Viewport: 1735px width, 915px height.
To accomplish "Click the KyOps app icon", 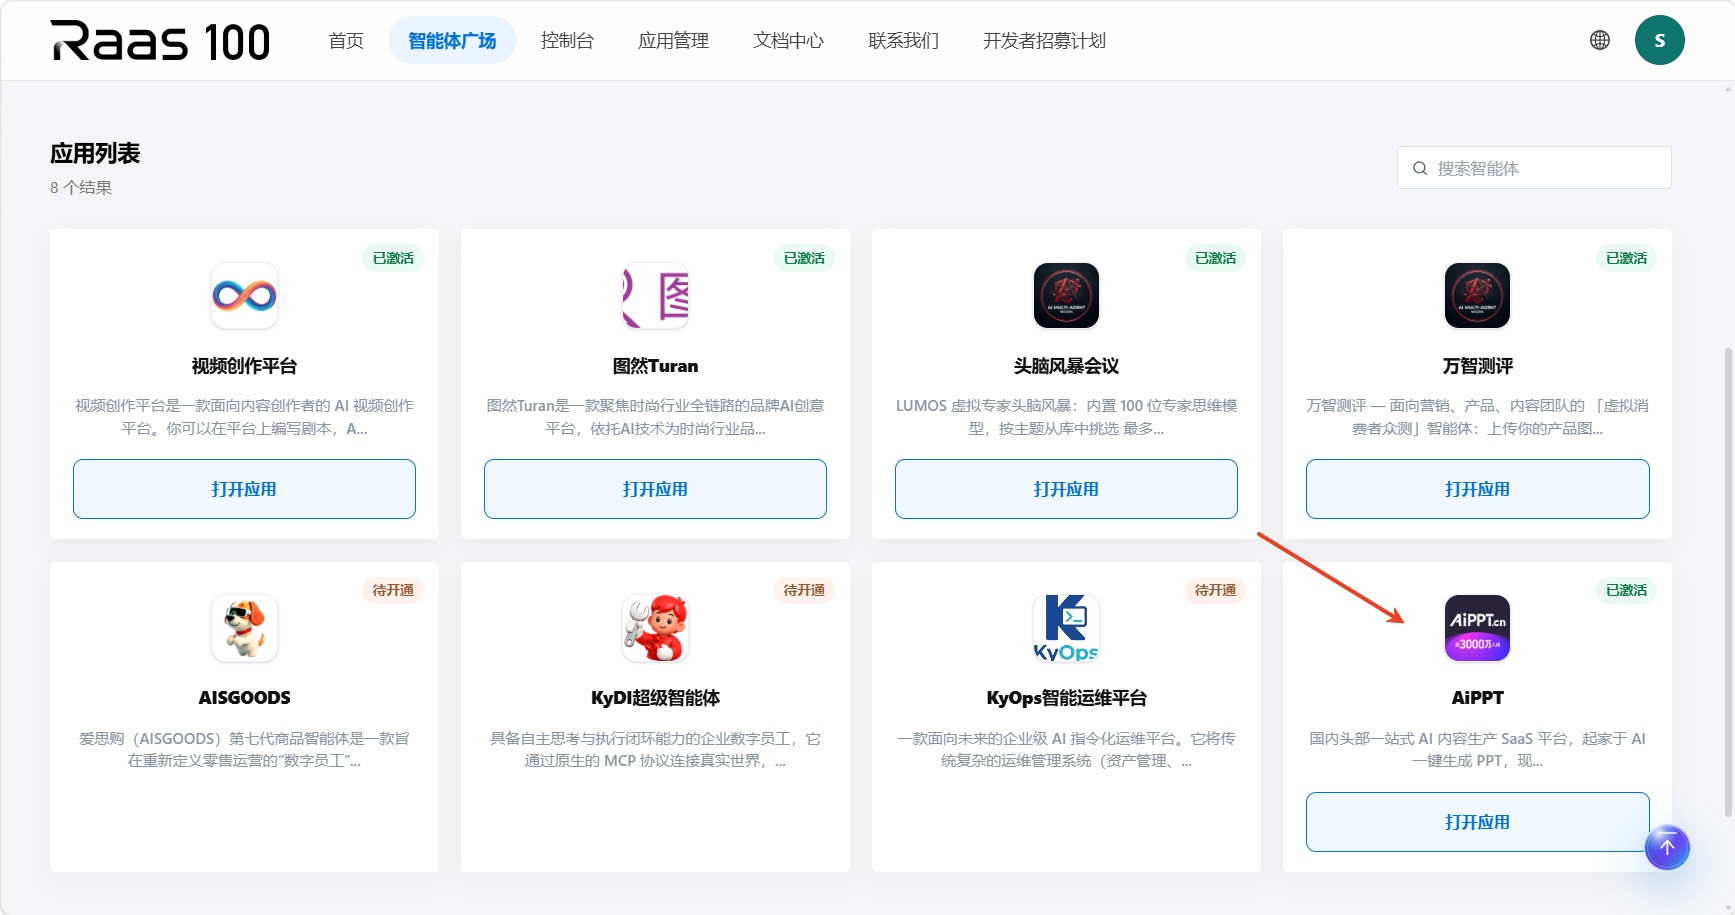I will [1066, 628].
